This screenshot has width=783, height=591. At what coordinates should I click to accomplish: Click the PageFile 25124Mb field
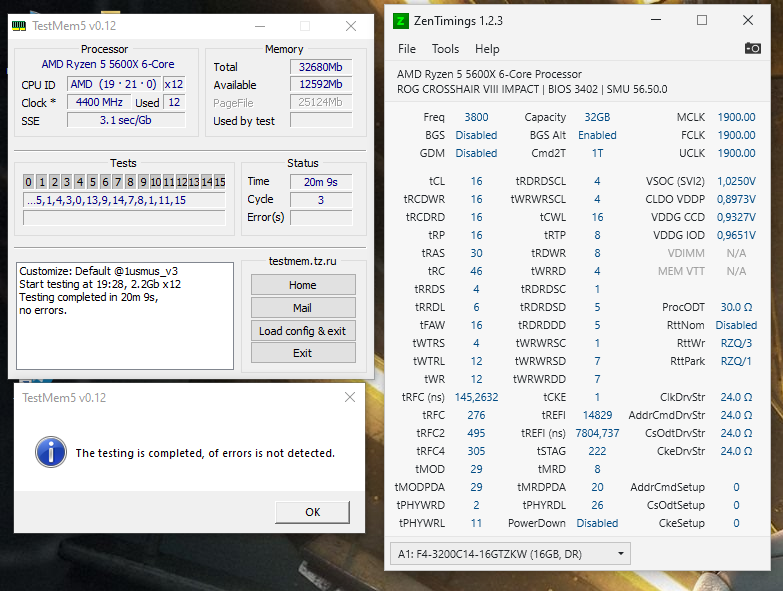click(321, 102)
